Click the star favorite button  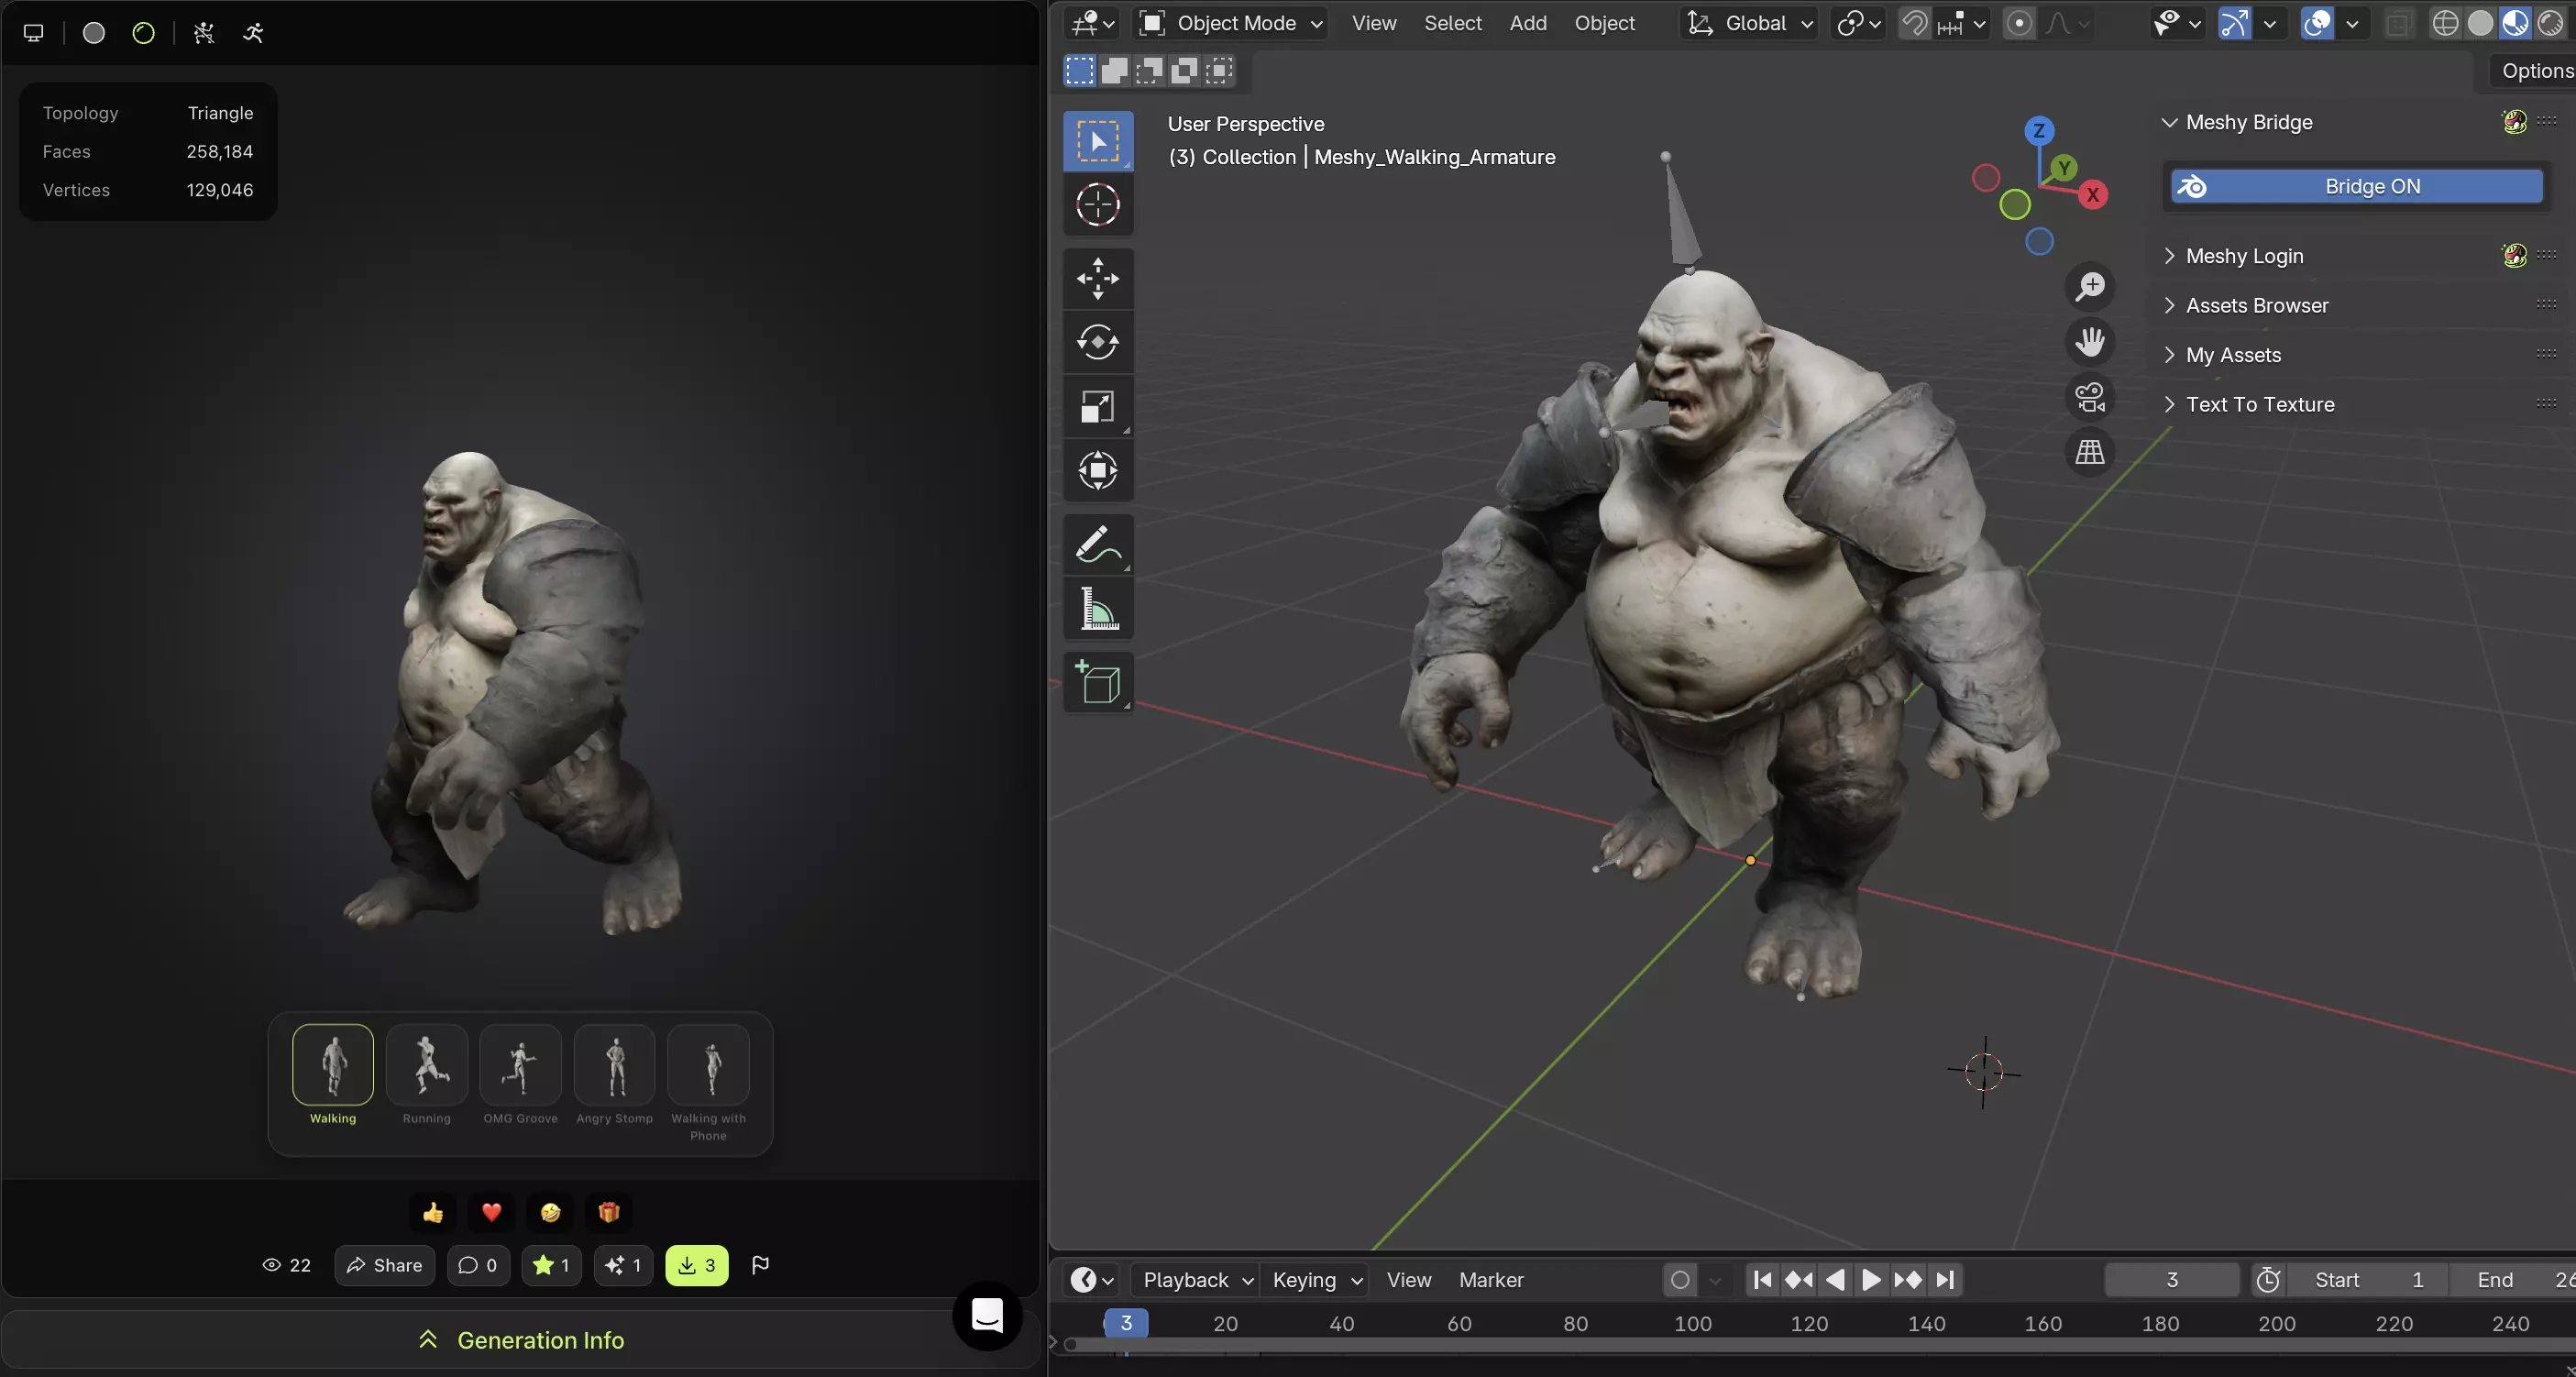pyautogui.click(x=551, y=1265)
